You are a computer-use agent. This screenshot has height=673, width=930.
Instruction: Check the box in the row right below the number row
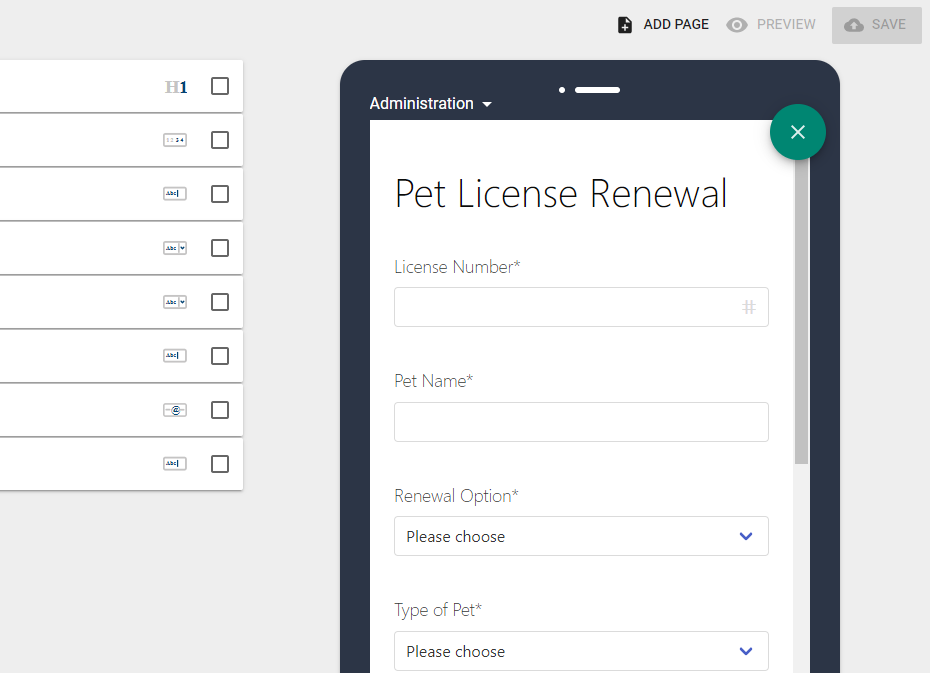(220, 194)
